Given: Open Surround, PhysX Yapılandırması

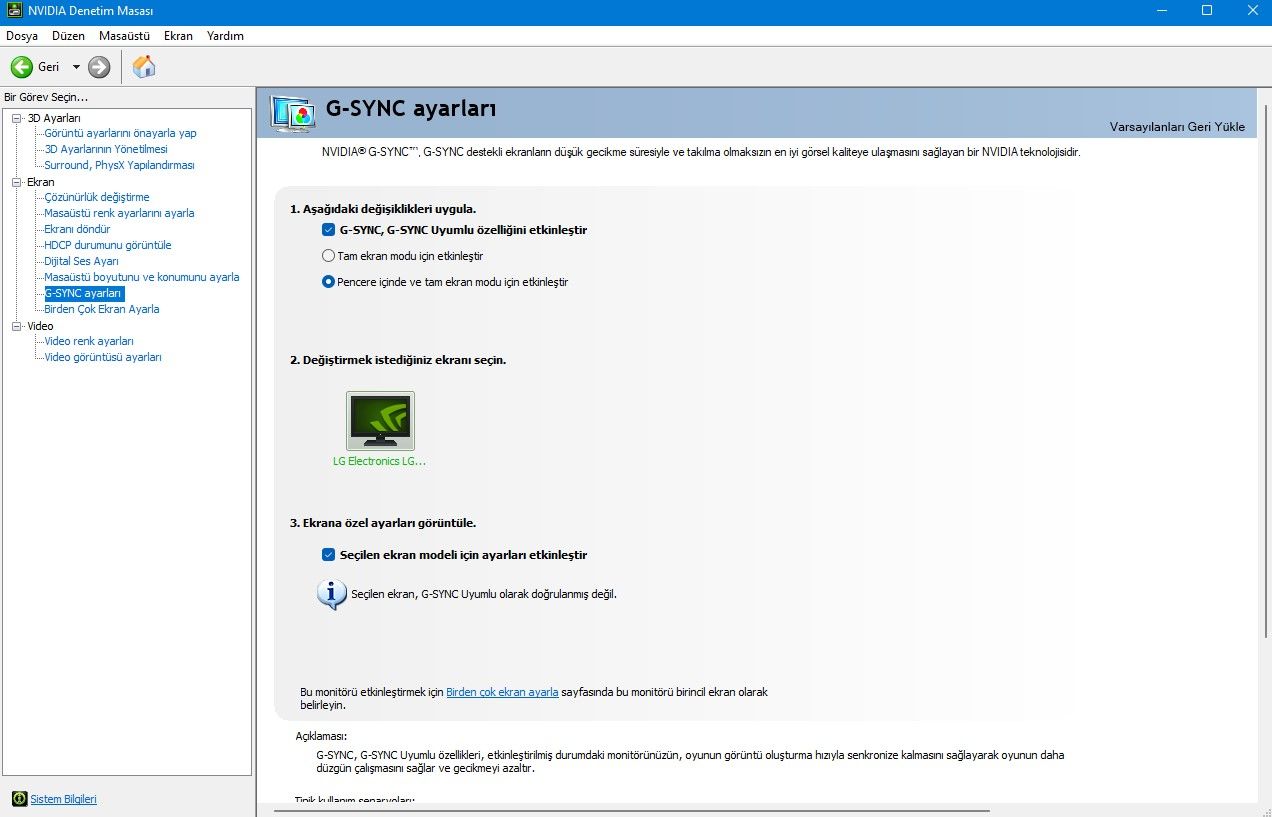Looking at the screenshot, I should [119, 165].
